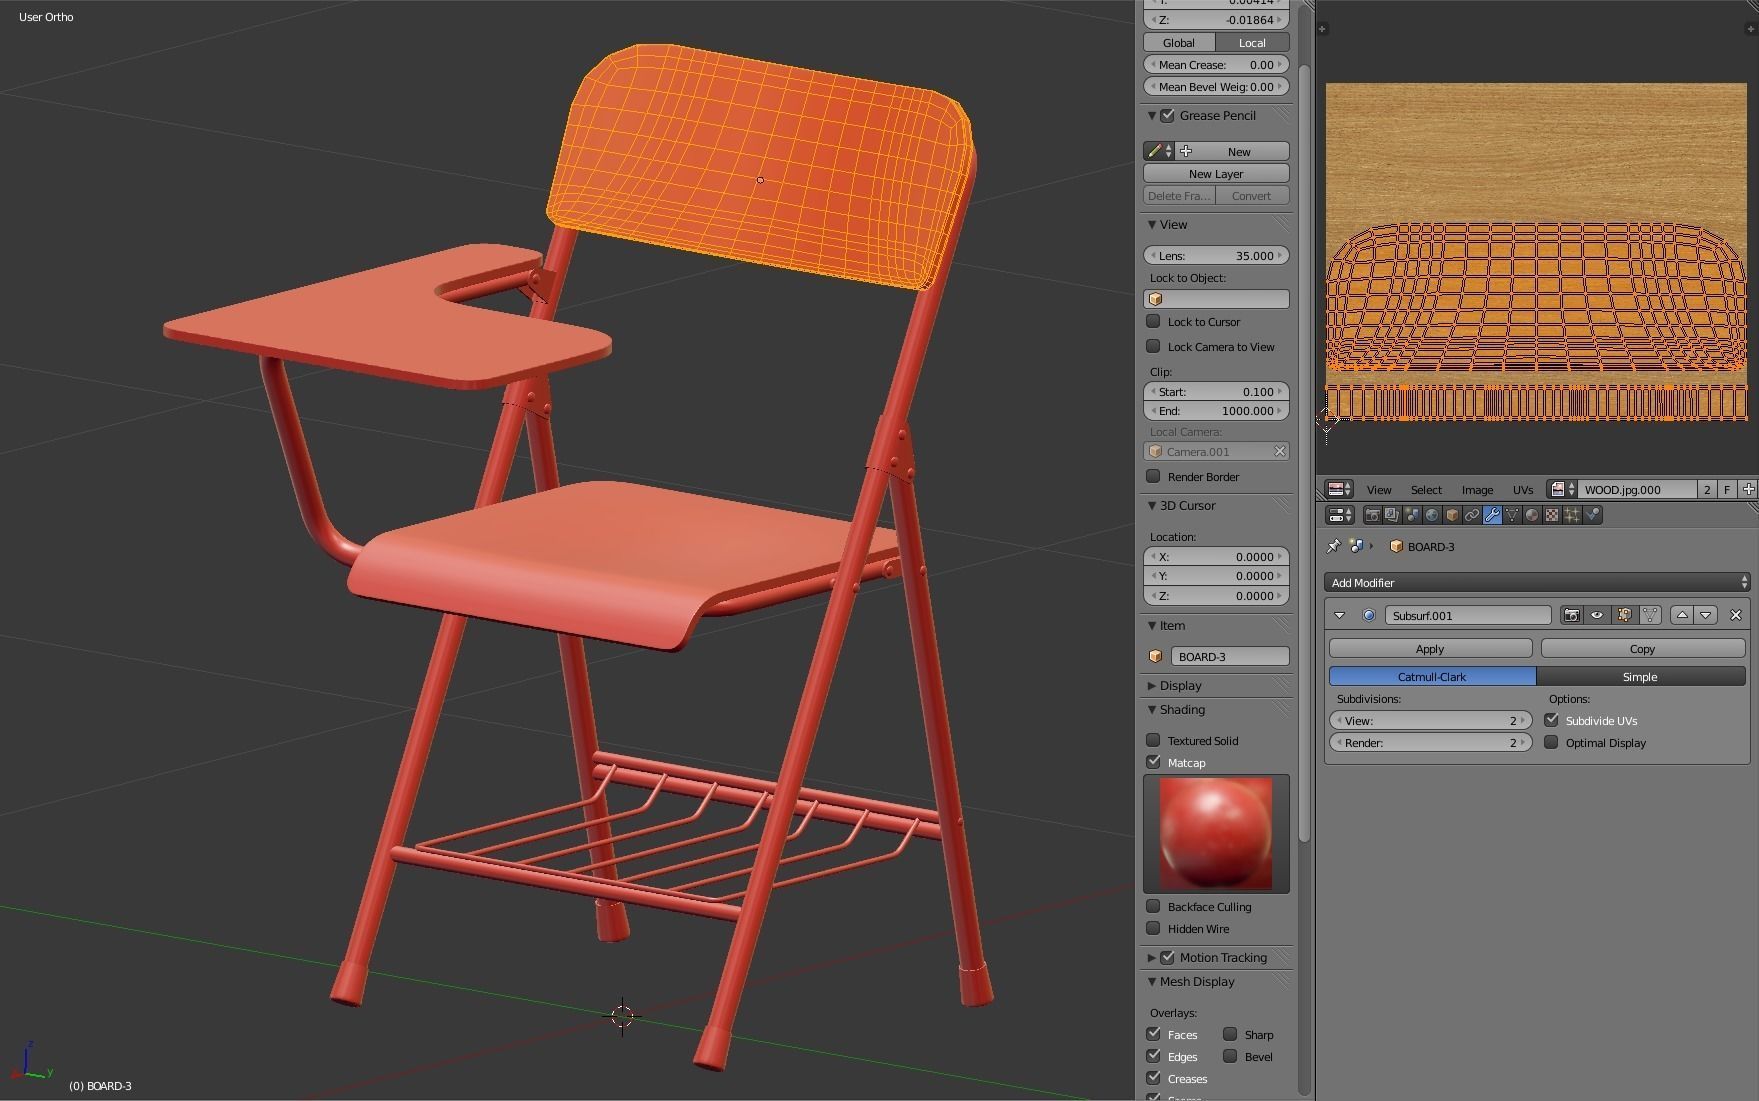Collapse the Subsurf.001 modifier panel arrow
This screenshot has height=1101, width=1759.
1339,615
